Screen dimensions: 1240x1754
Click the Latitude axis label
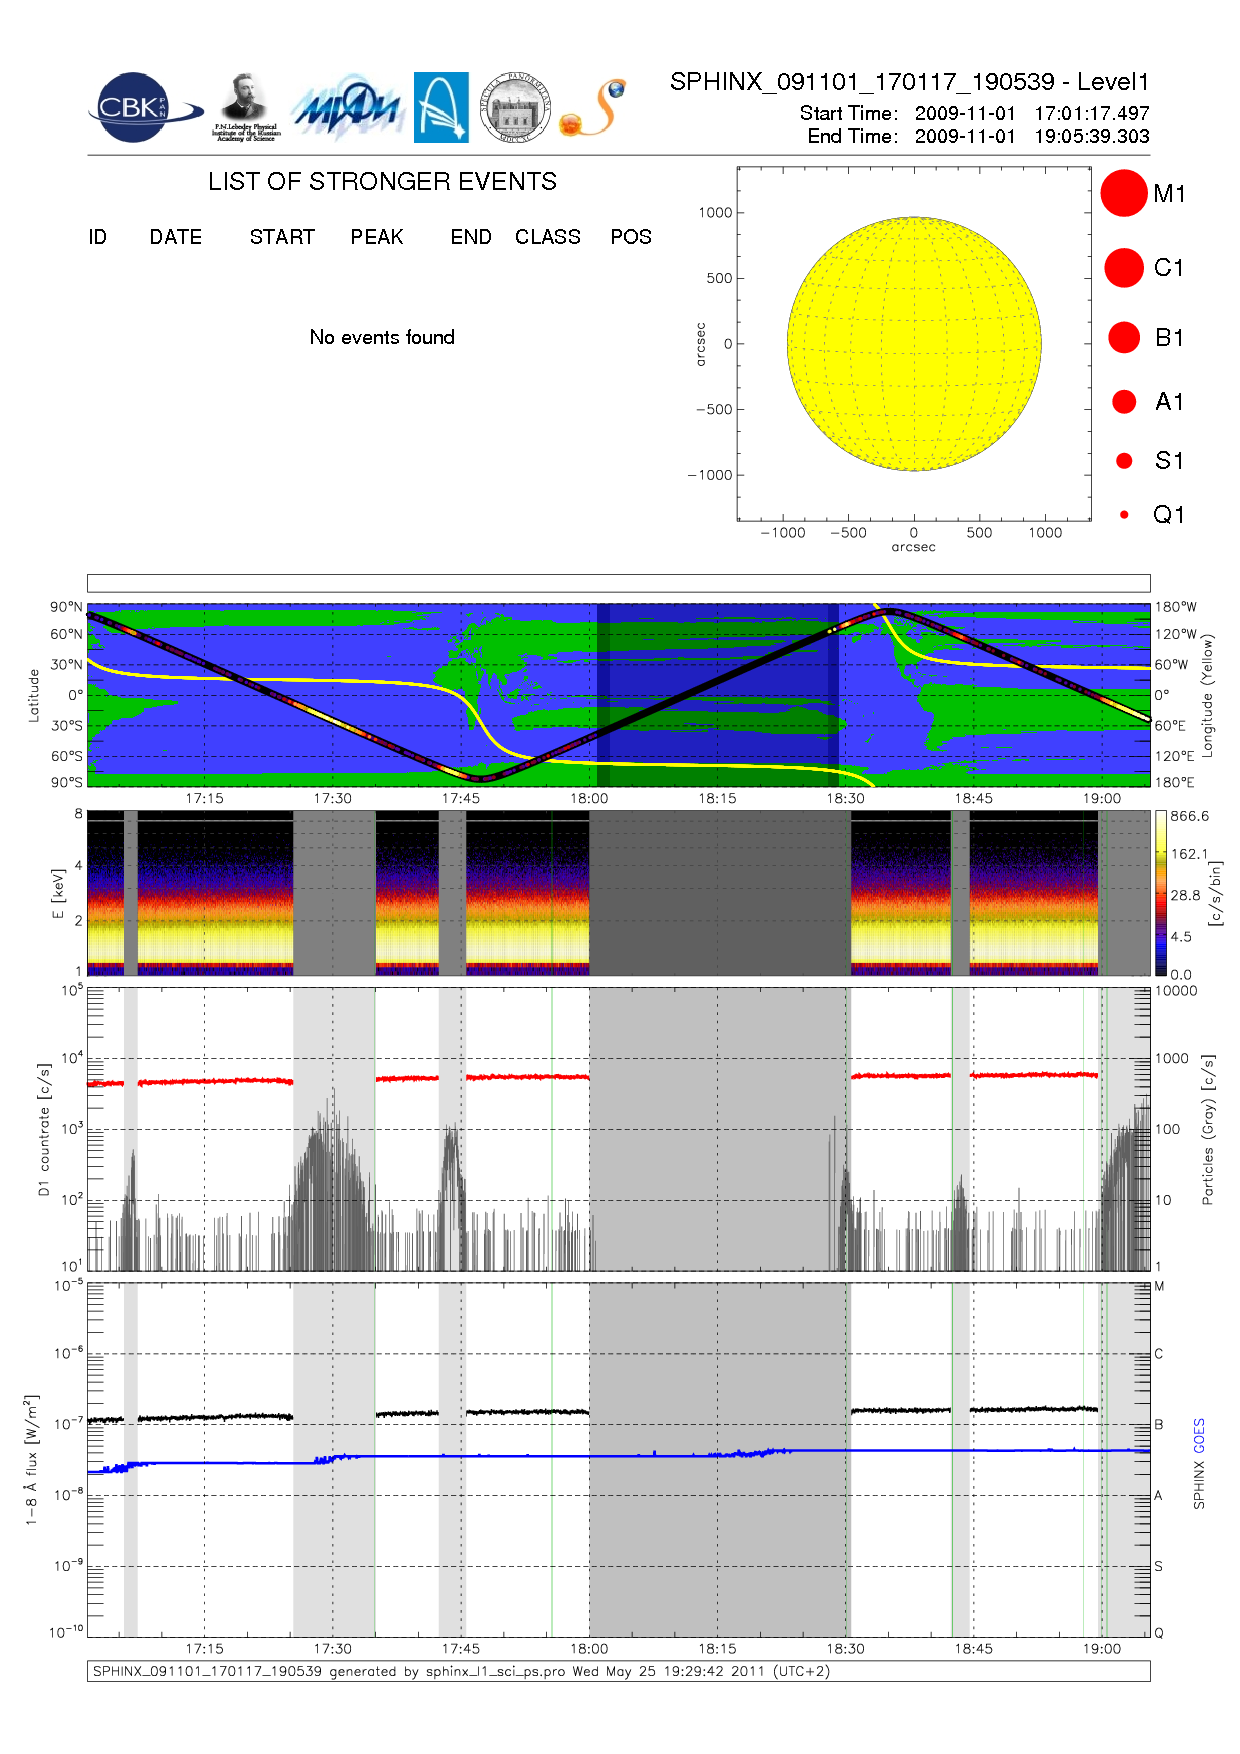click(x=33, y=695)
